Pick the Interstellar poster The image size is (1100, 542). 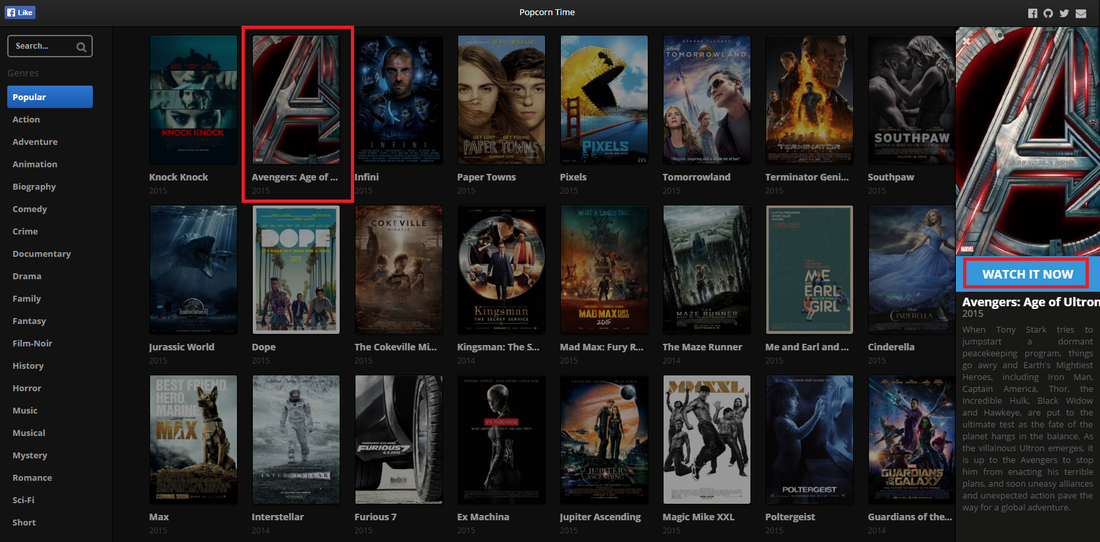click(x=295, y=440)
